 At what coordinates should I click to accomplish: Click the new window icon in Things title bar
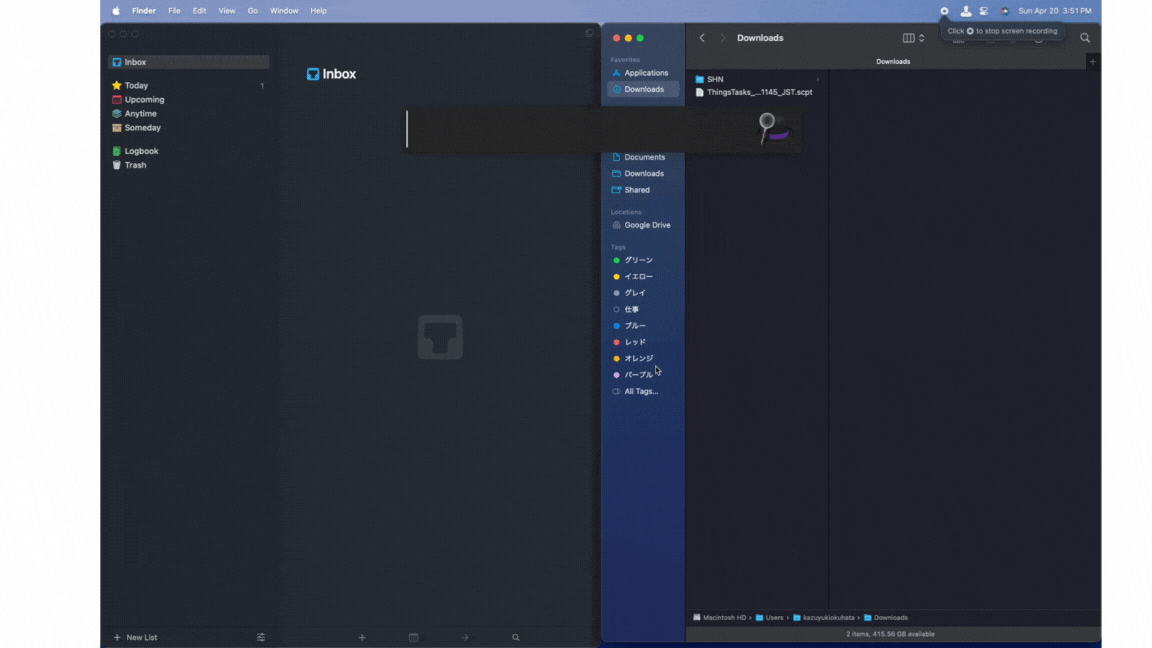point(589,33)
